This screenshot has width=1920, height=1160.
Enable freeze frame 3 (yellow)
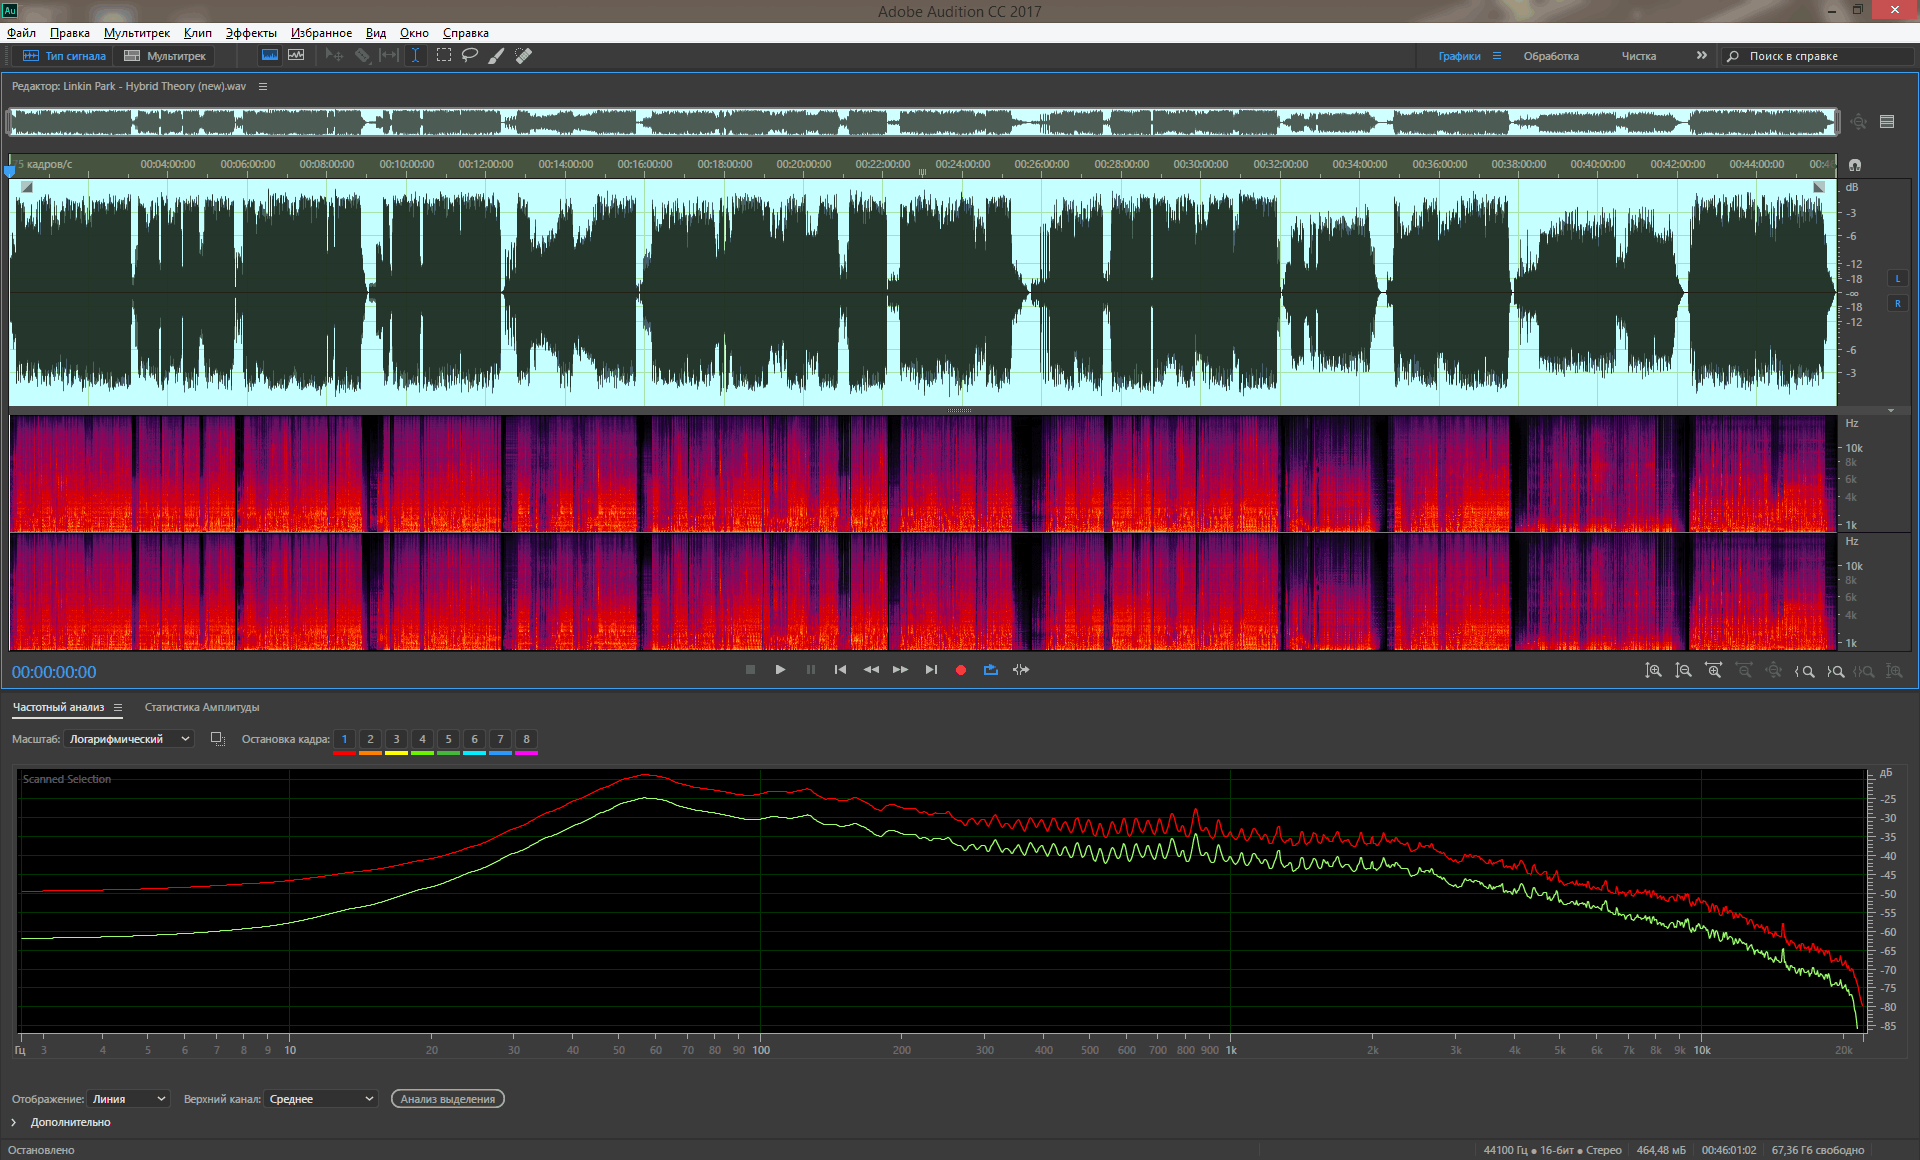(x=396, y=740)
